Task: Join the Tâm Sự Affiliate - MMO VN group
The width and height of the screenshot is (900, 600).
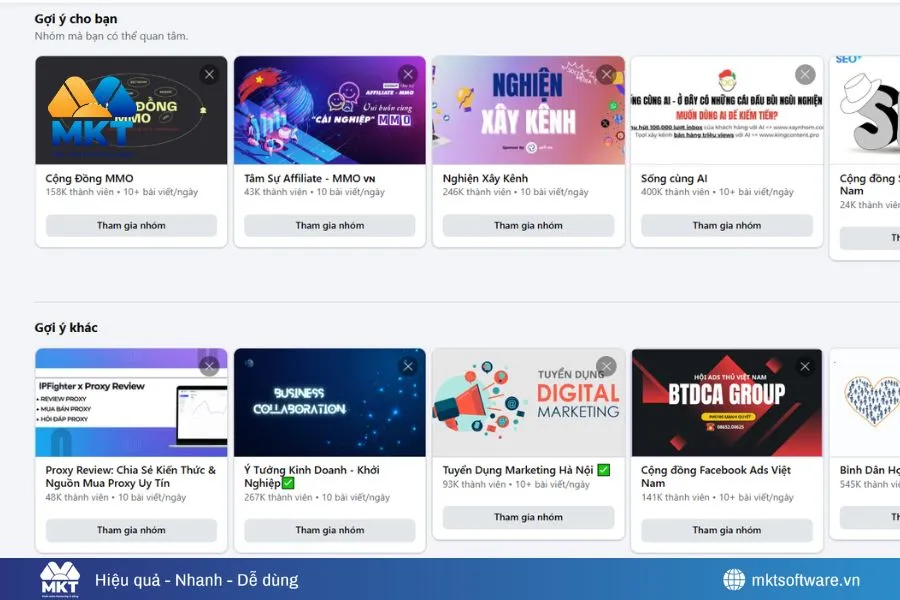Action: [x=328, y=225]
